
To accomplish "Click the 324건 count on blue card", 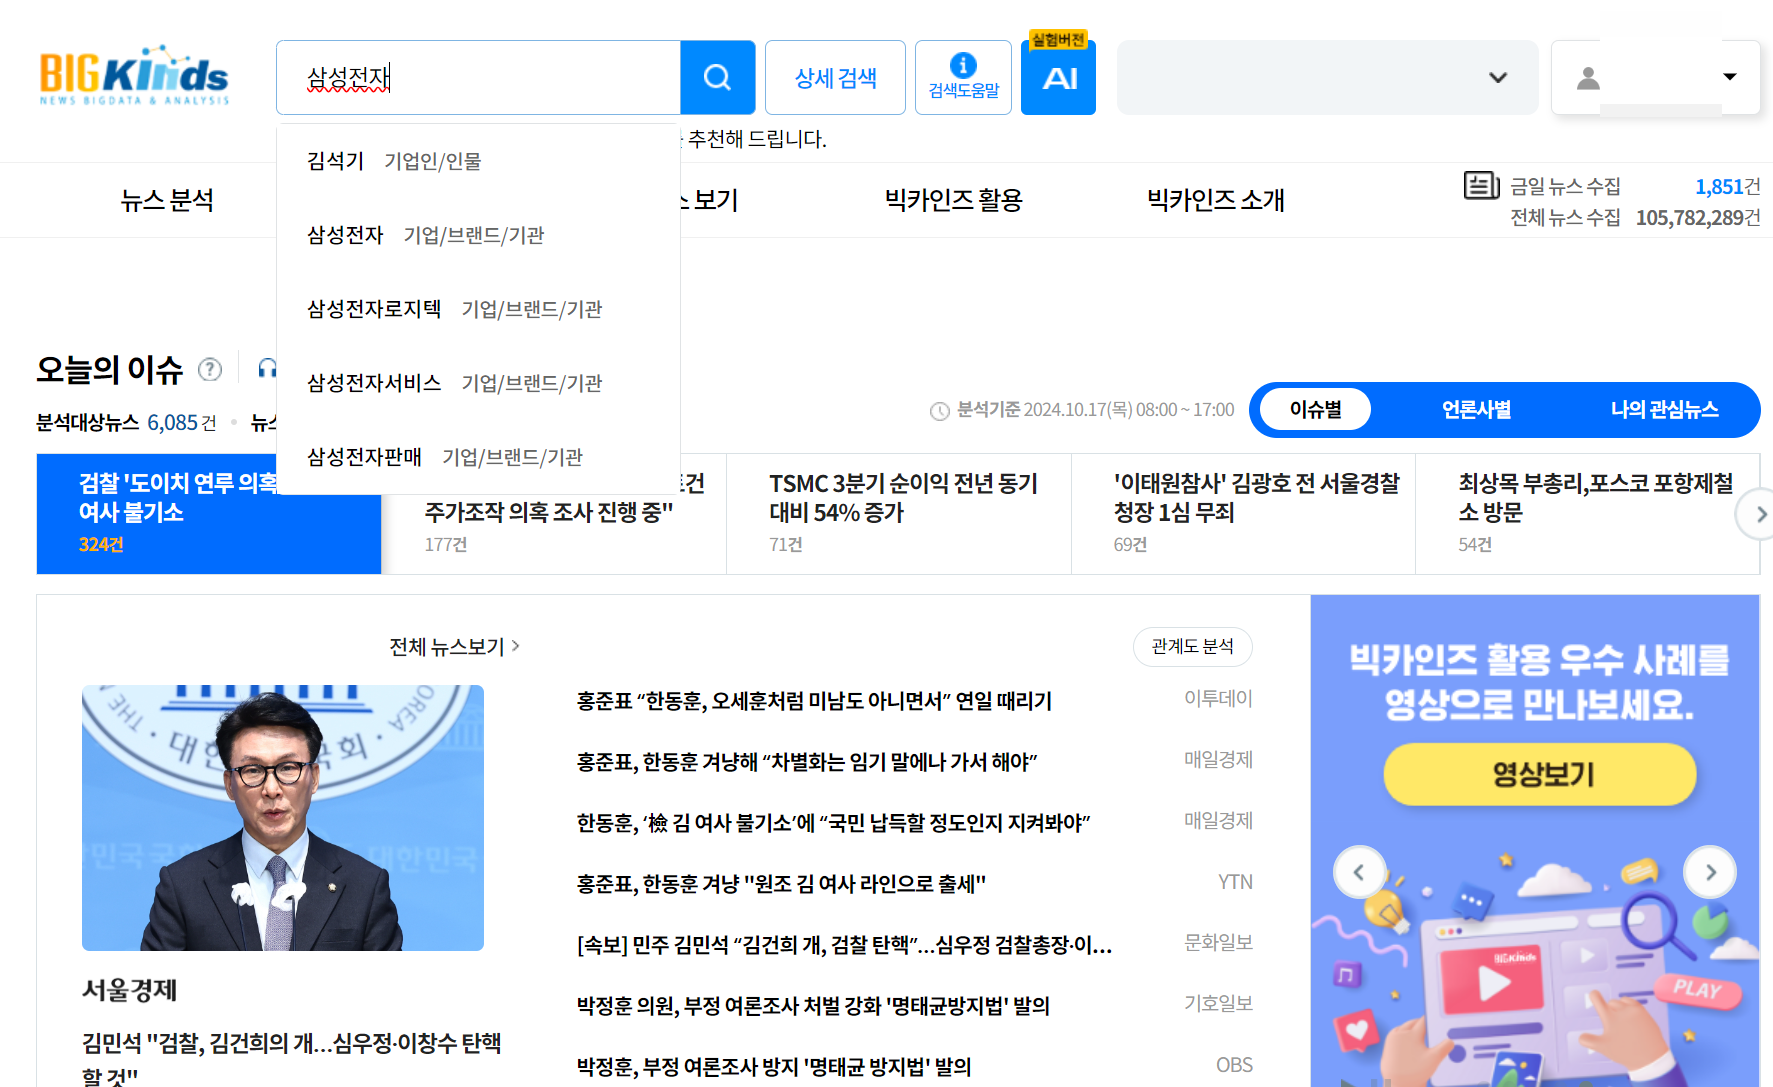I will 101,545.
